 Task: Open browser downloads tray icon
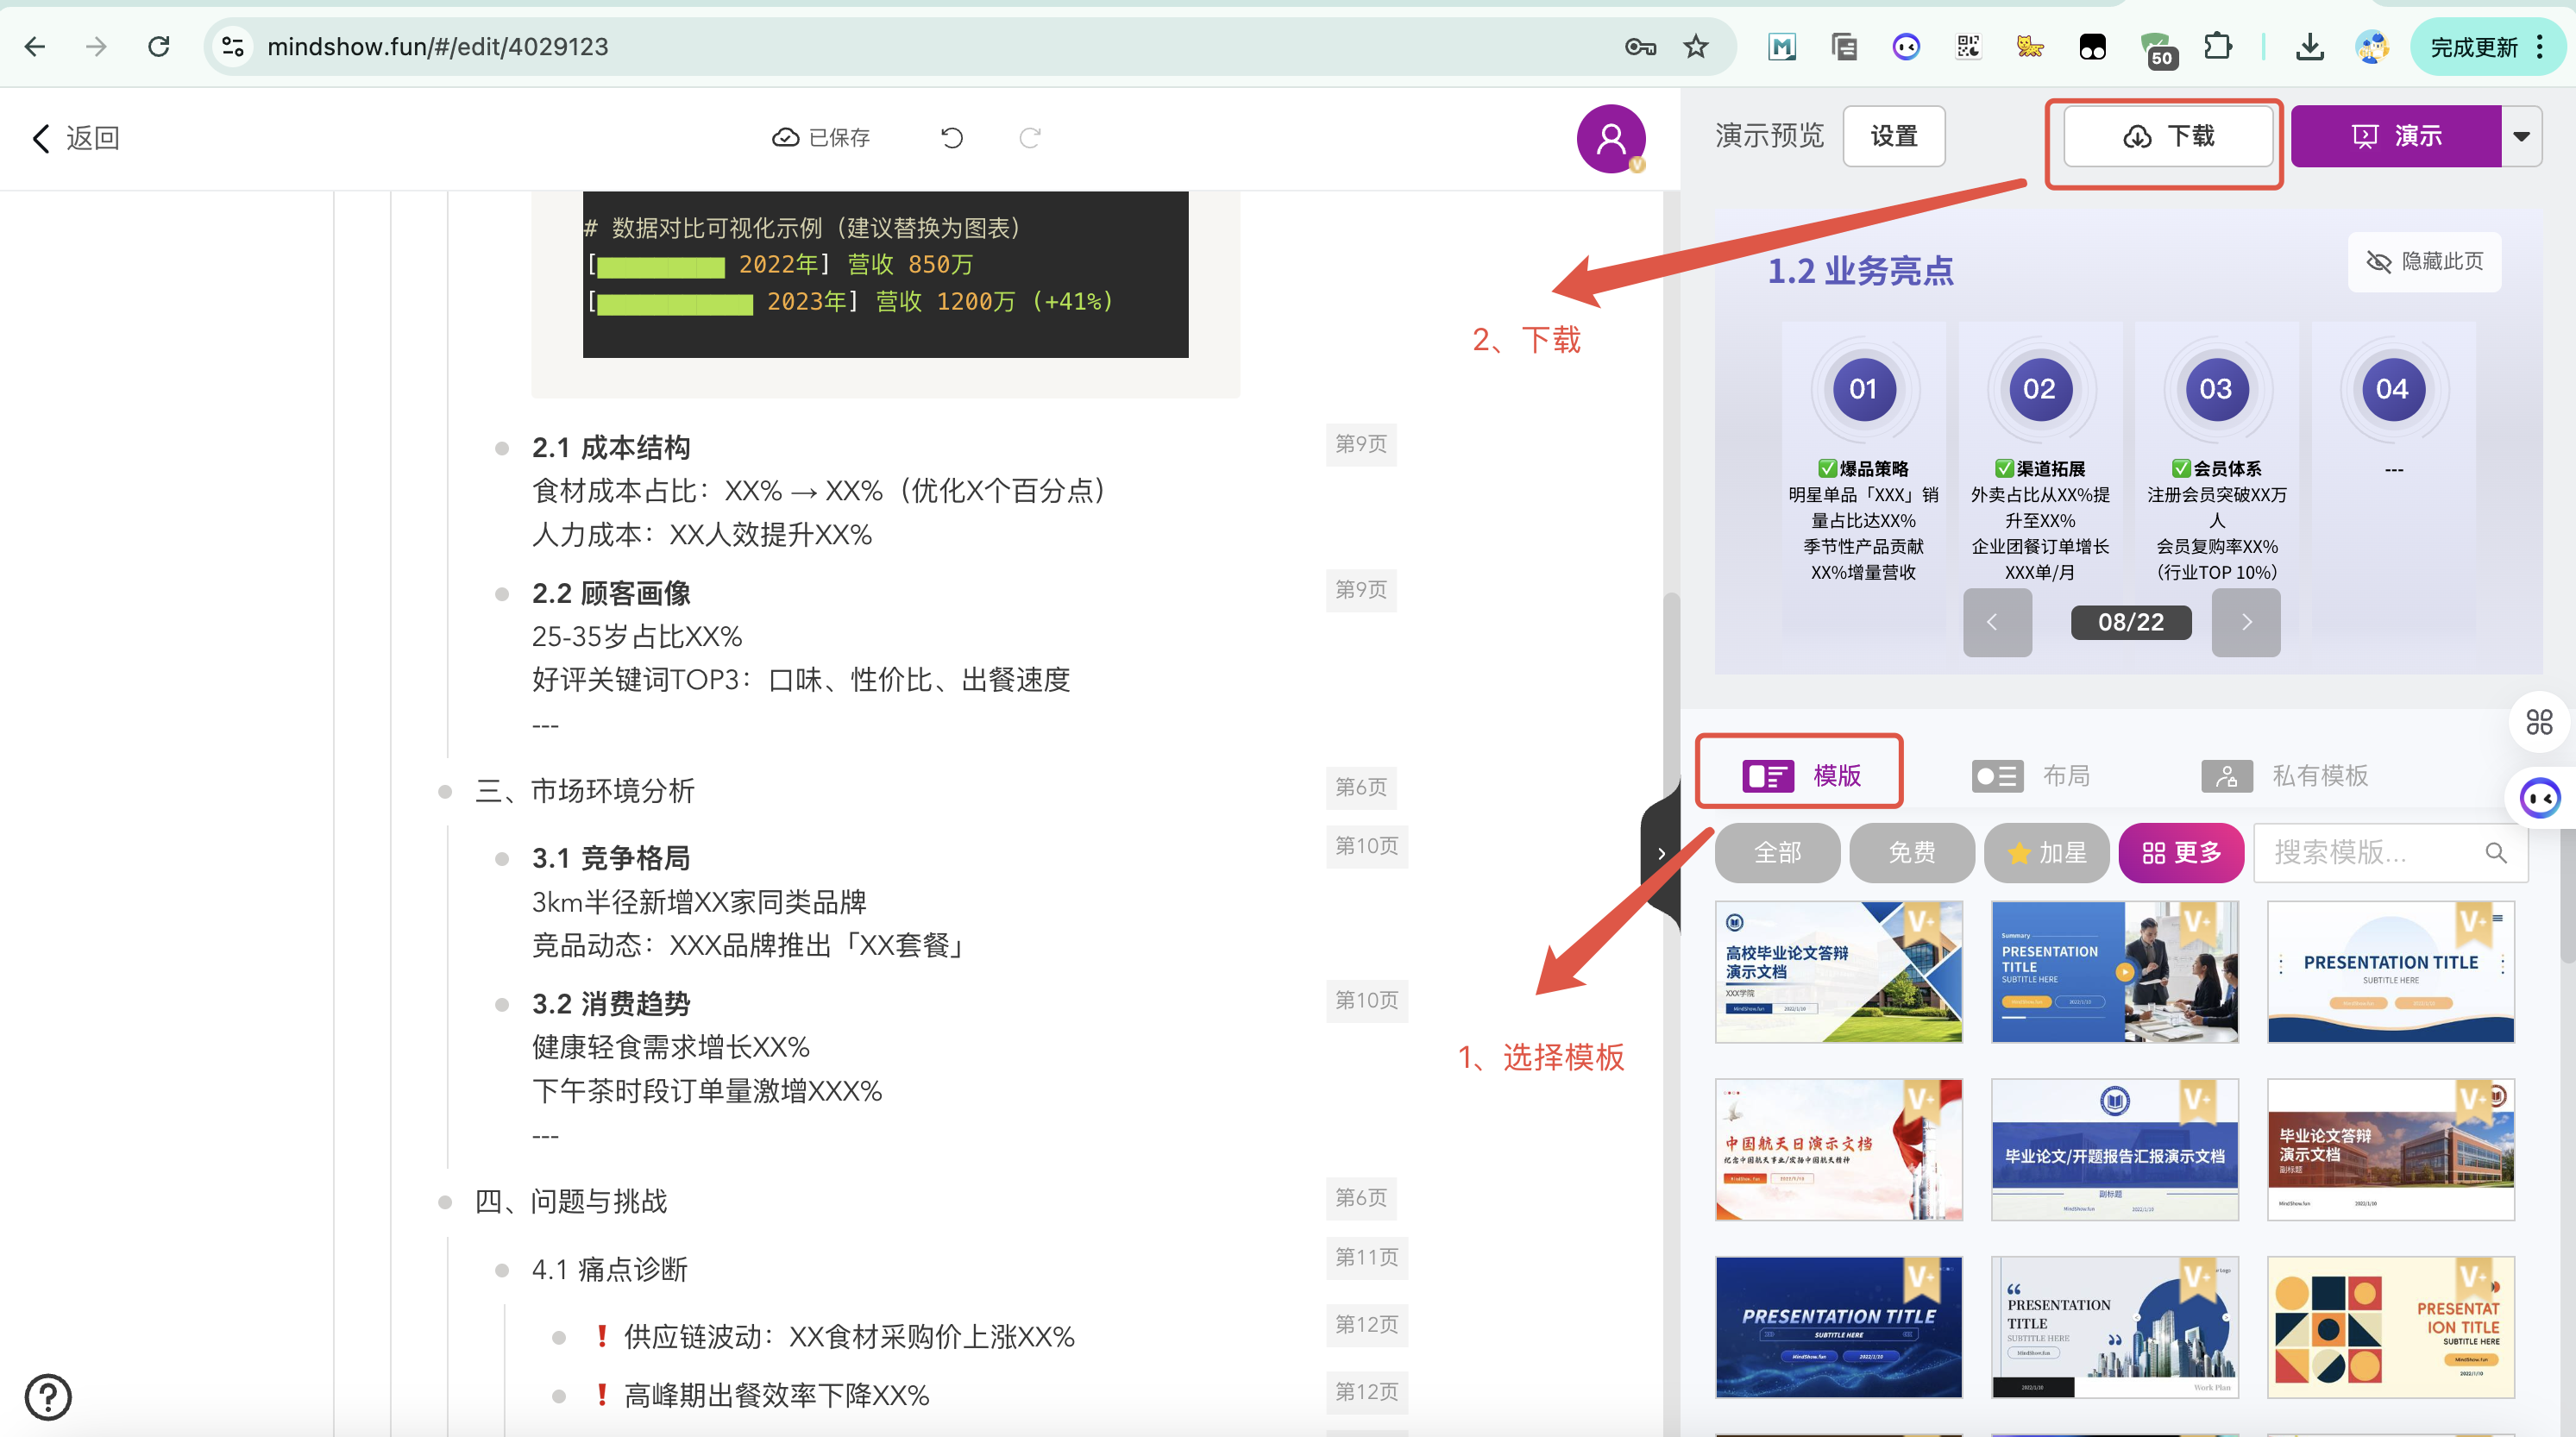click(x=2309, y=47)
